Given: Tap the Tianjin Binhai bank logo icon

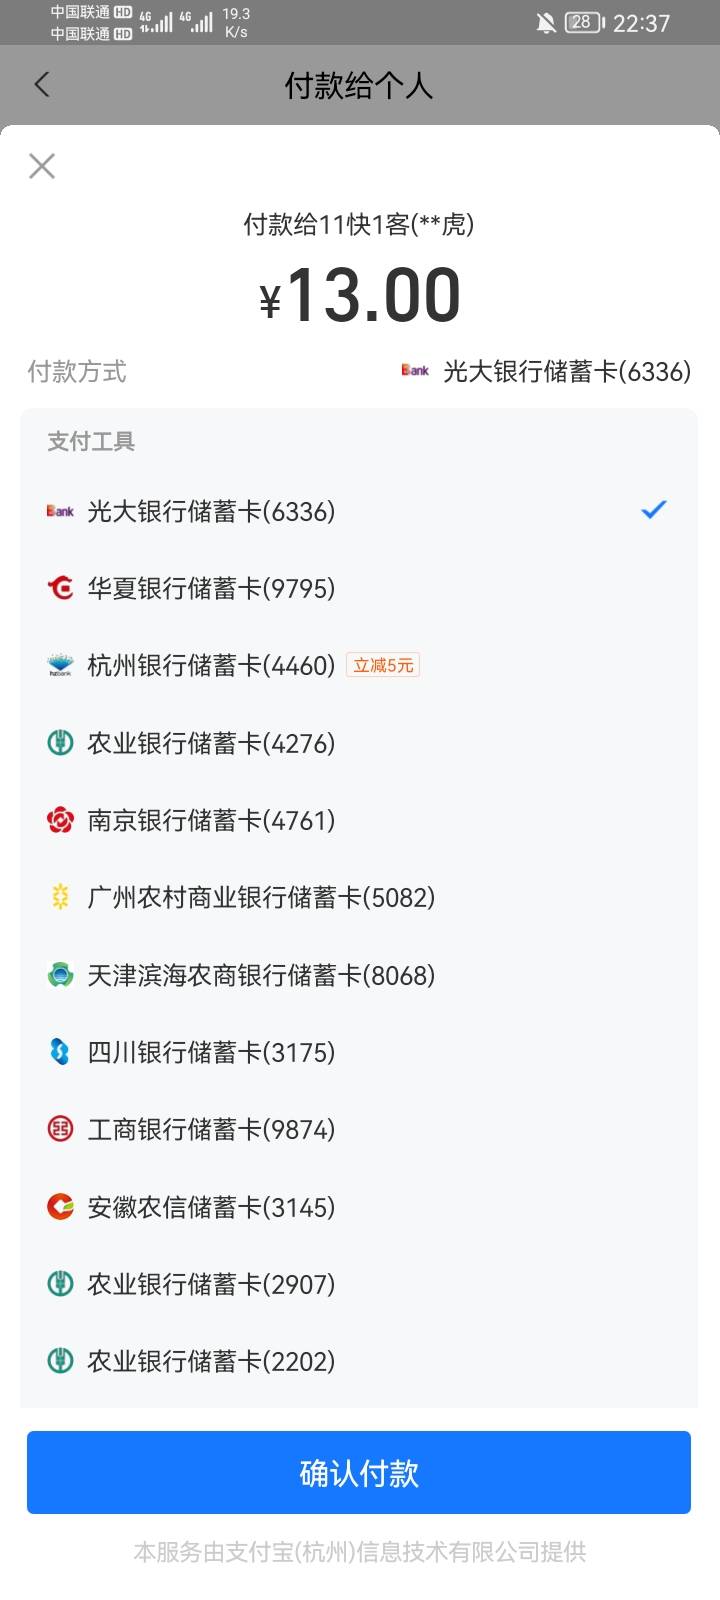Looking at the screenshot, I should tap(60, 975).
